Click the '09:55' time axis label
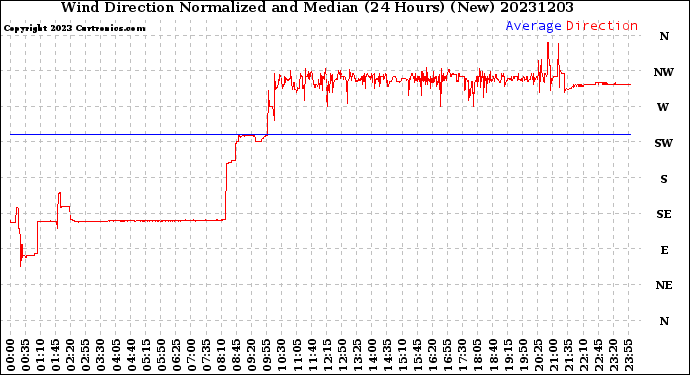This screenshot has width=690, height=375. coord(267,355)
